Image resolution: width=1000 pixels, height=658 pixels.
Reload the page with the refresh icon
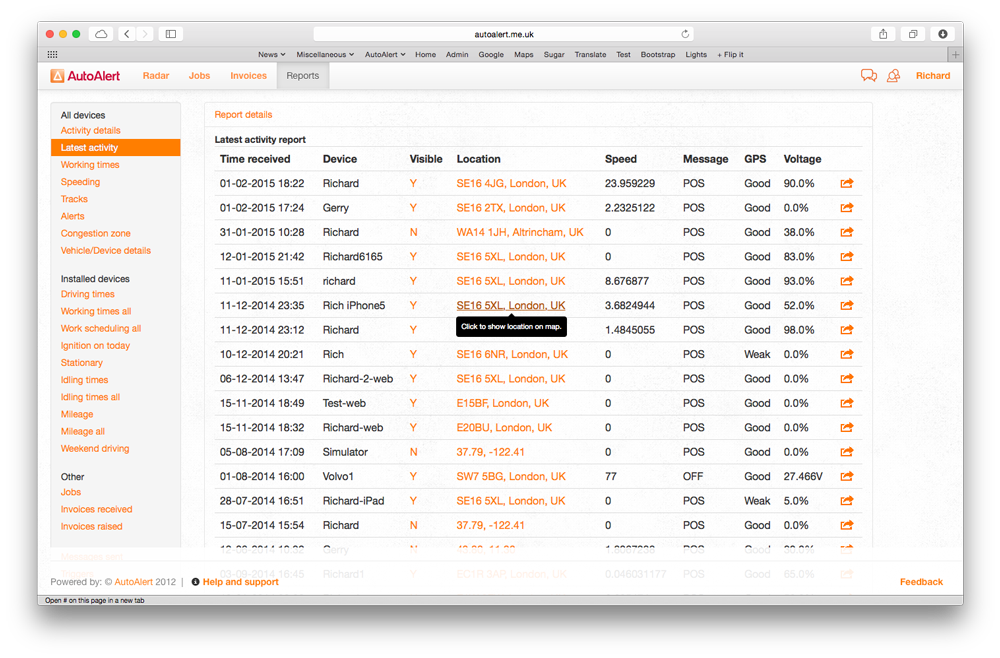click(685, 34)
